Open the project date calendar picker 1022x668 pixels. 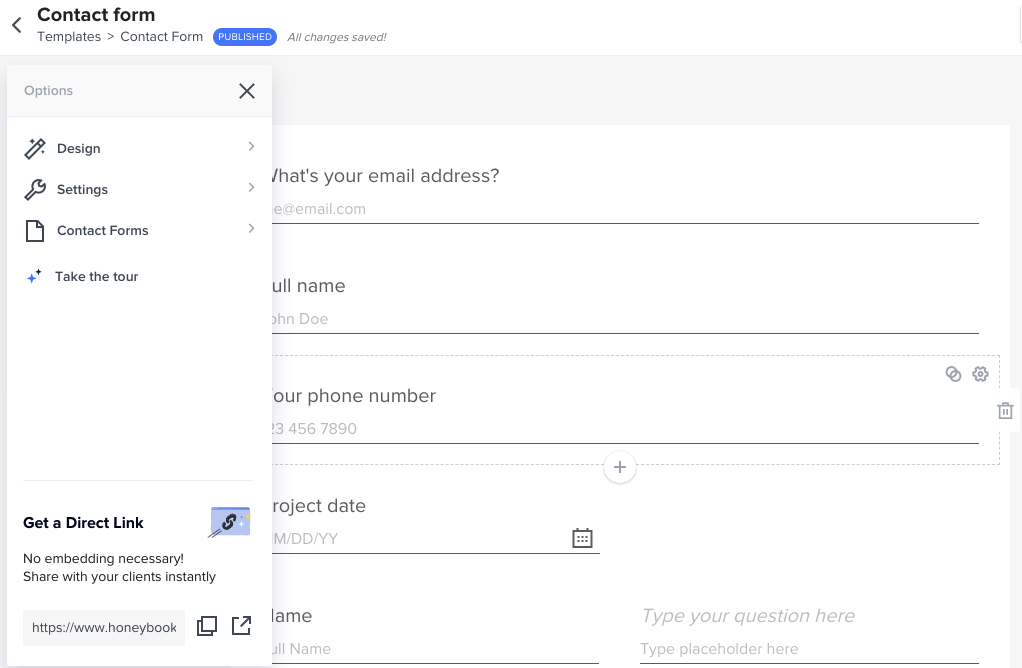(582, 538)
